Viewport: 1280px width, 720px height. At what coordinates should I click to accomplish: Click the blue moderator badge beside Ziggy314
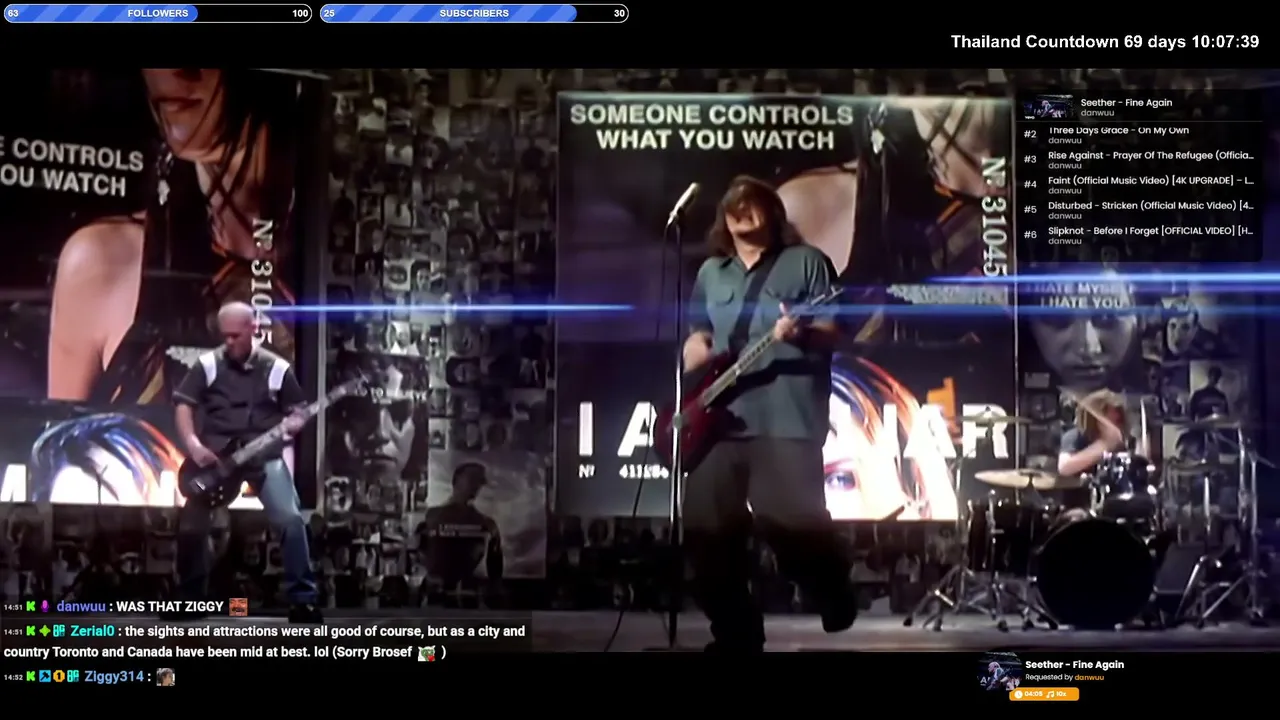coord(45,677)
